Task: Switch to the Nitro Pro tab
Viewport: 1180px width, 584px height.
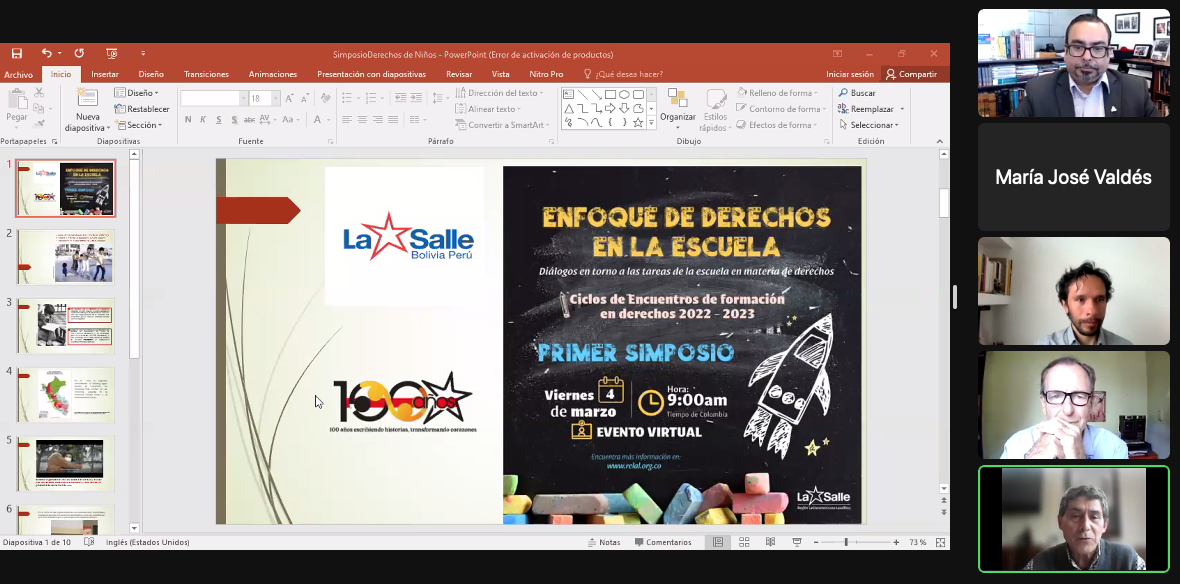Action: click(546, 75)
